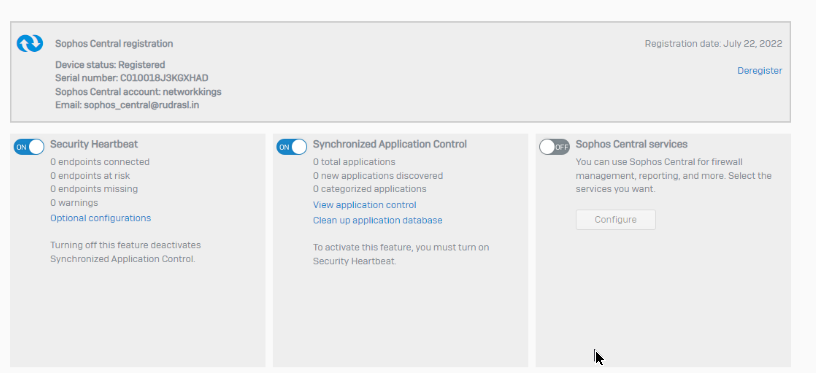Click the Device status: Registered text

pos(110,65)
